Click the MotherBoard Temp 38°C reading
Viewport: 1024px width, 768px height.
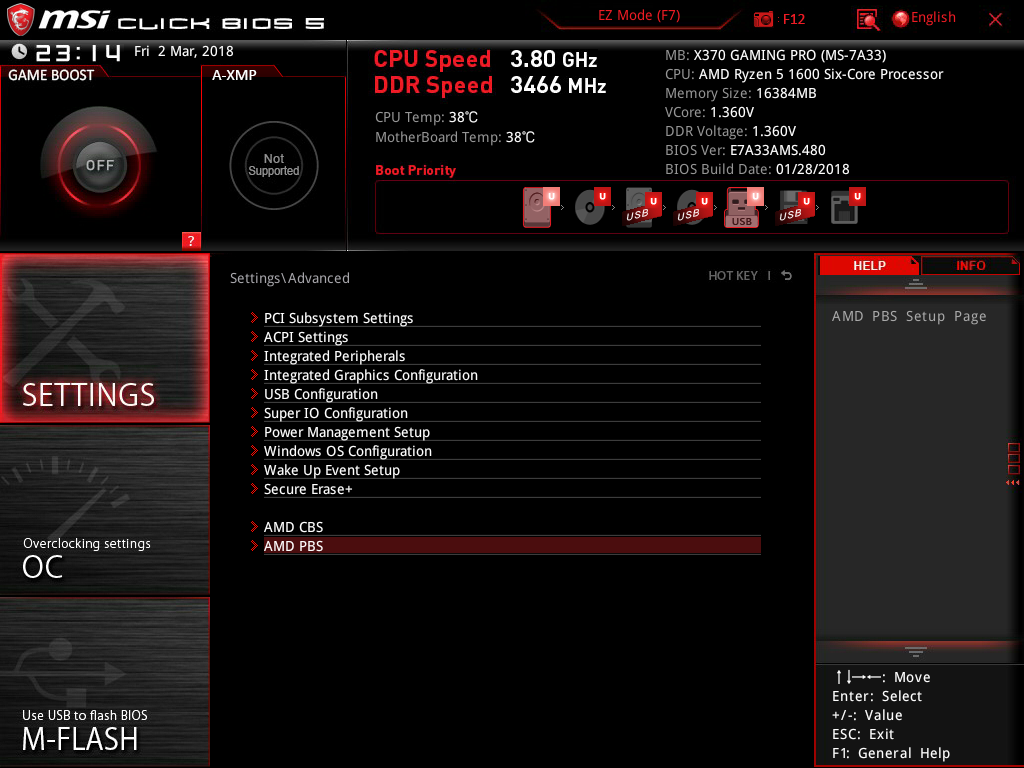coord(455,137)
